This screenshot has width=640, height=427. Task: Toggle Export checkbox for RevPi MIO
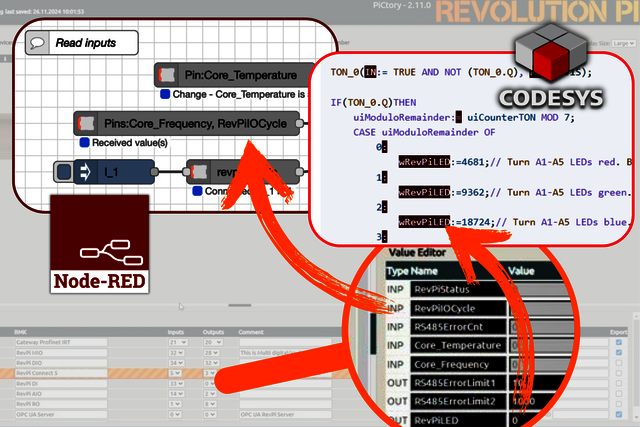coord(619,352)
